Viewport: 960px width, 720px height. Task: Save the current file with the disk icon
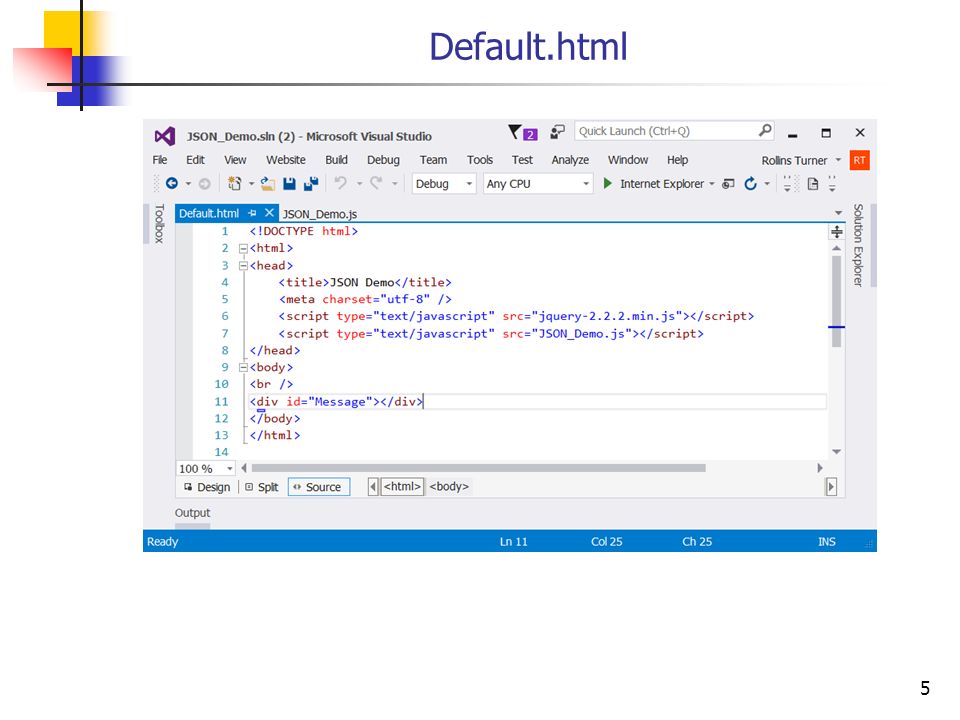coord(289,183)
